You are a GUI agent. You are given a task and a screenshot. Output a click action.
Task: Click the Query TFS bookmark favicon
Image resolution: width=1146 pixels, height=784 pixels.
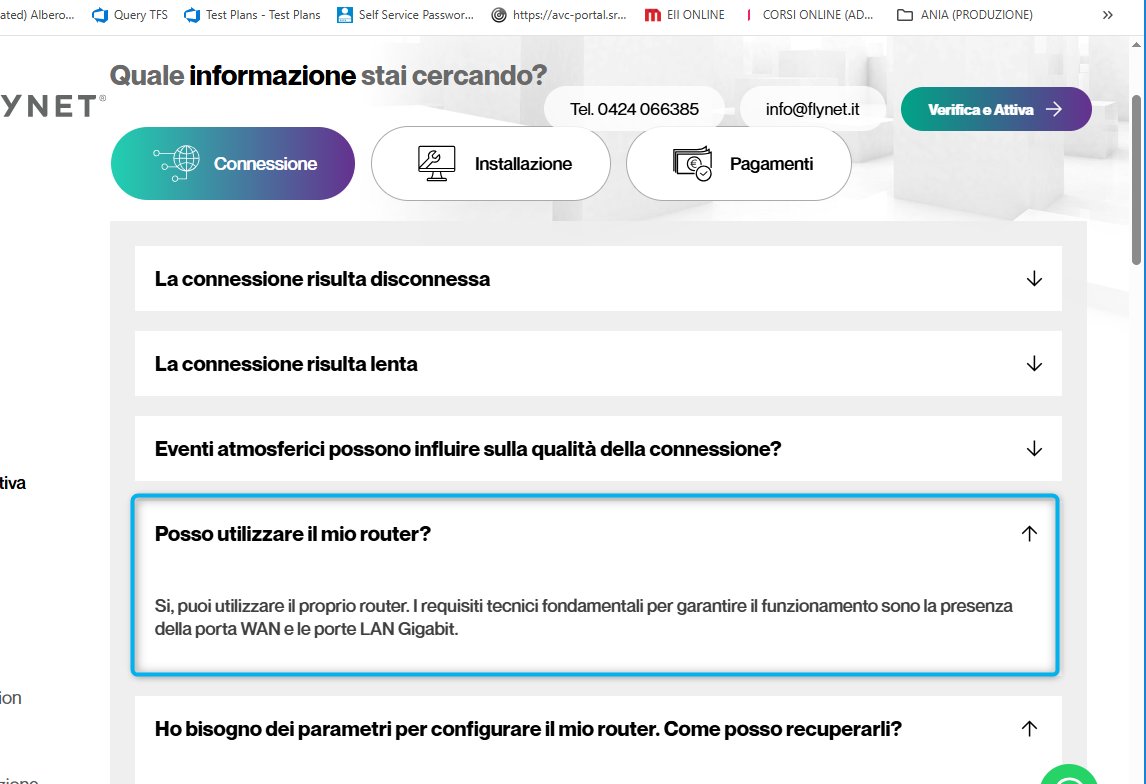(x=99, y=15)
